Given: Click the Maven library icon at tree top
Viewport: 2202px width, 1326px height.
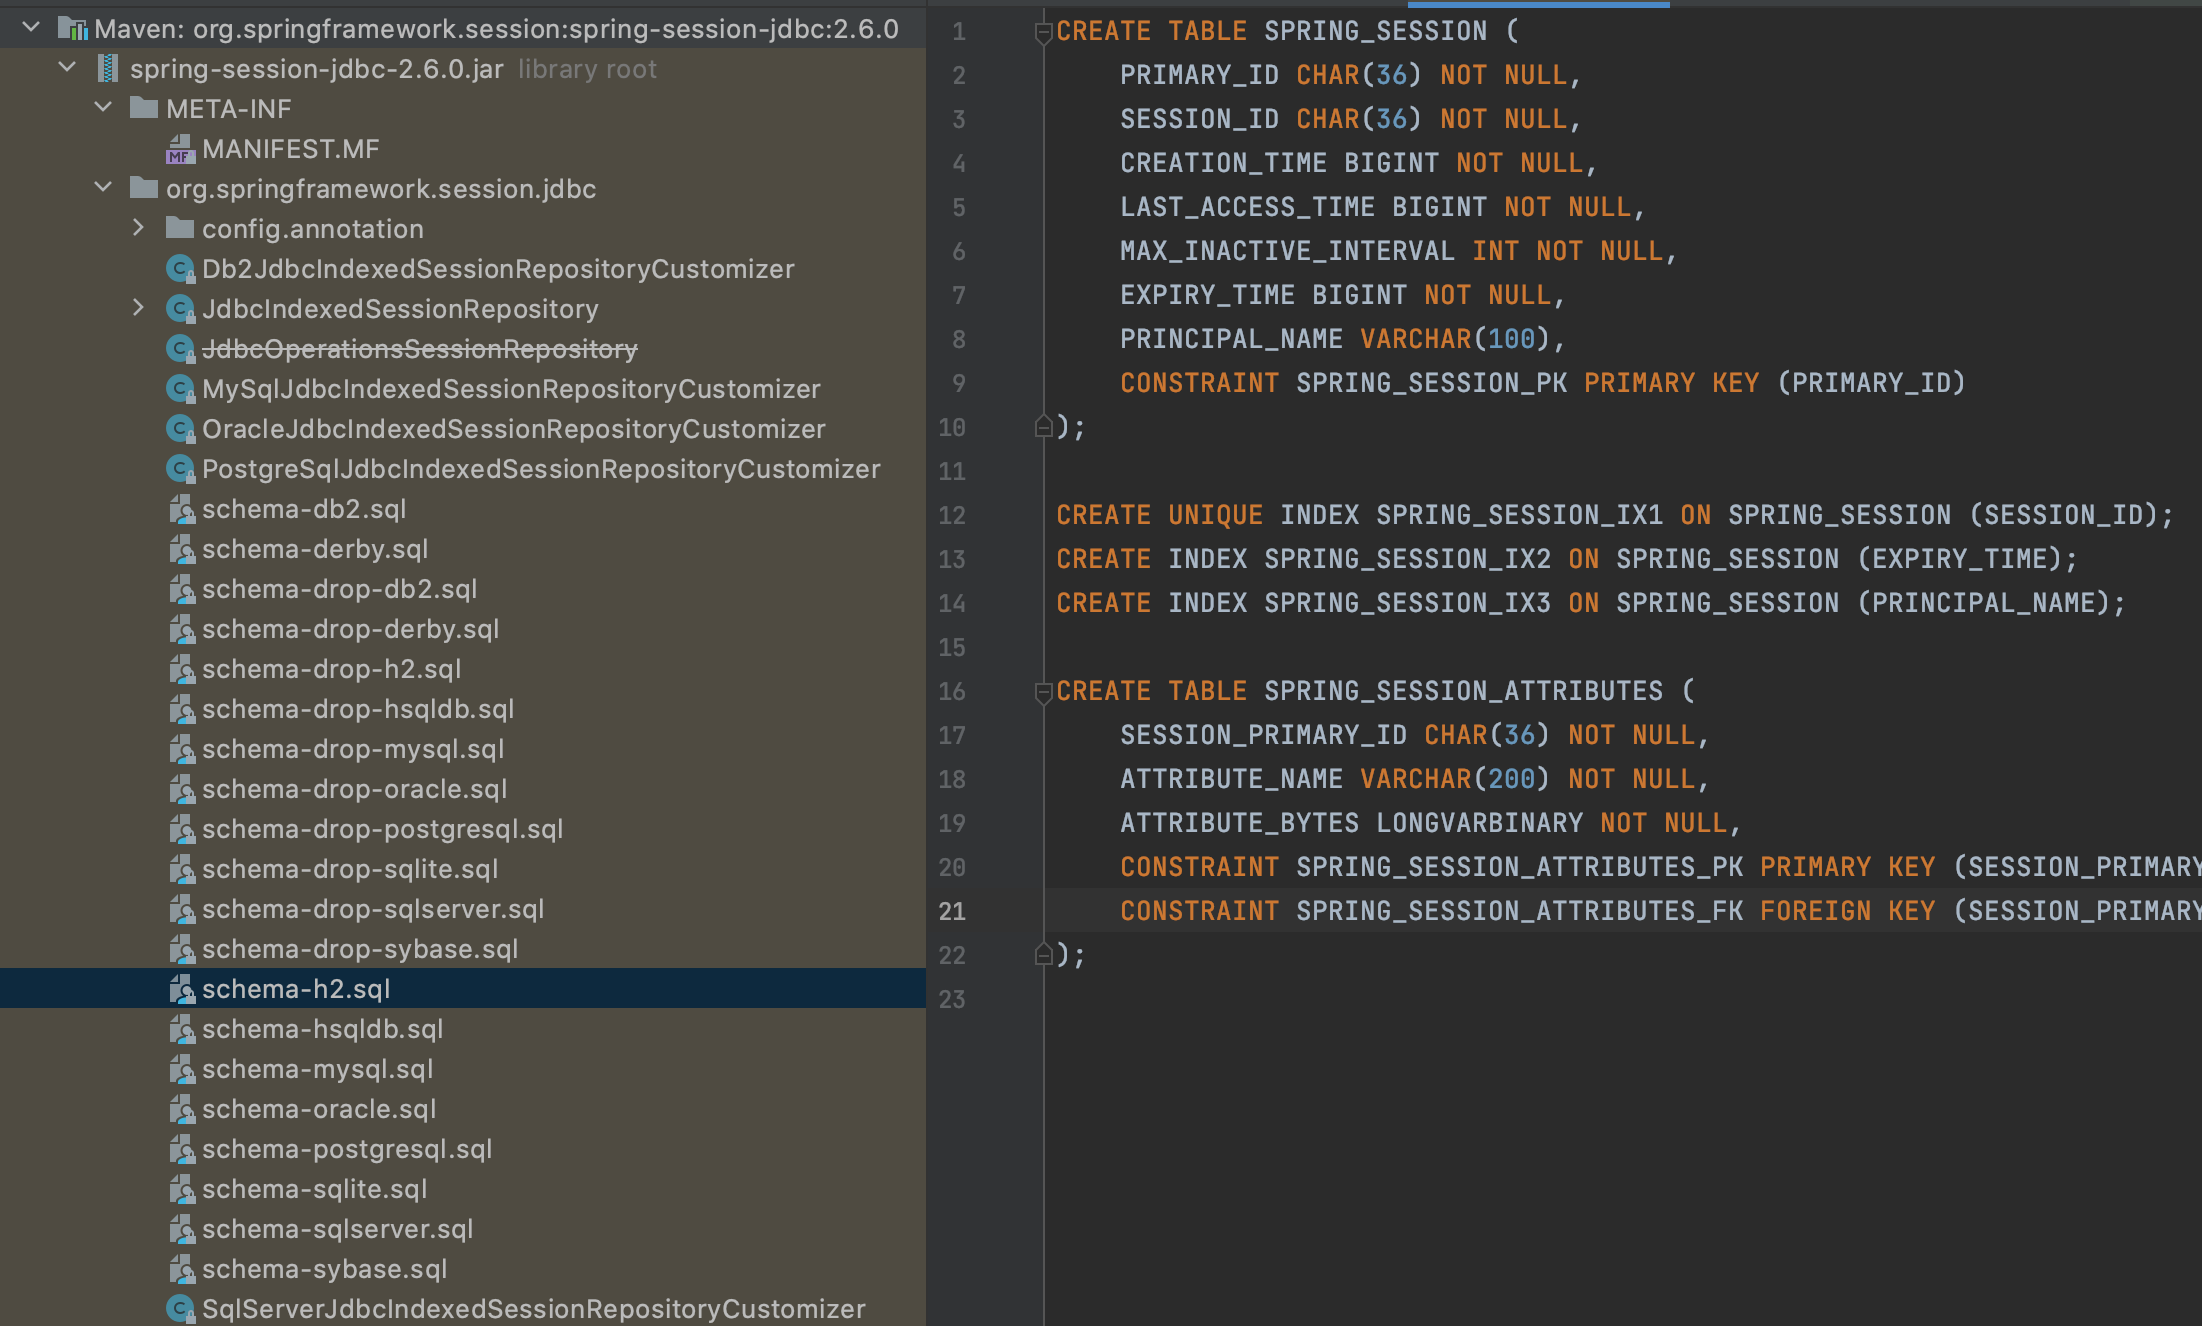Looking at the screenshot, I should (72, 29).
